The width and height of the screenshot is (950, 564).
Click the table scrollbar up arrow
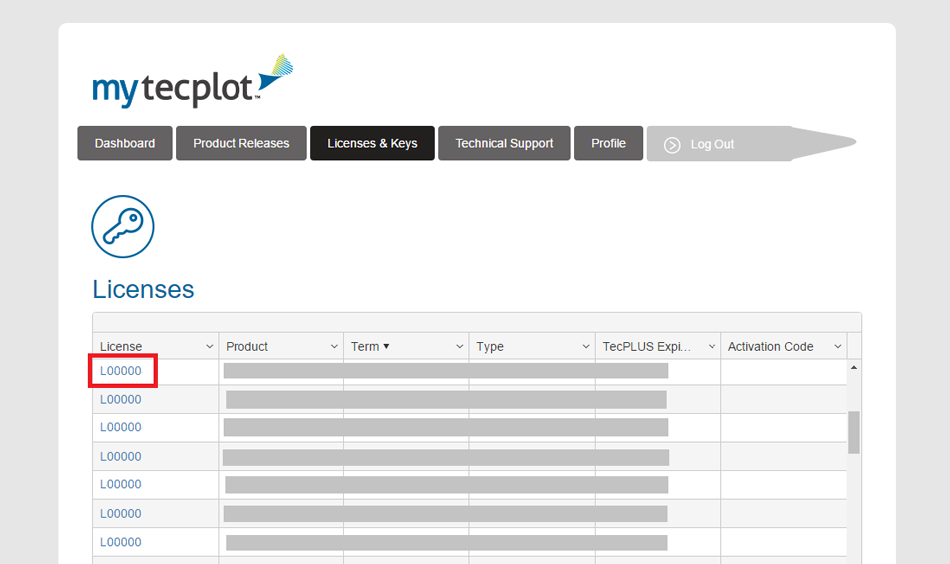click(x=854, y=367)
